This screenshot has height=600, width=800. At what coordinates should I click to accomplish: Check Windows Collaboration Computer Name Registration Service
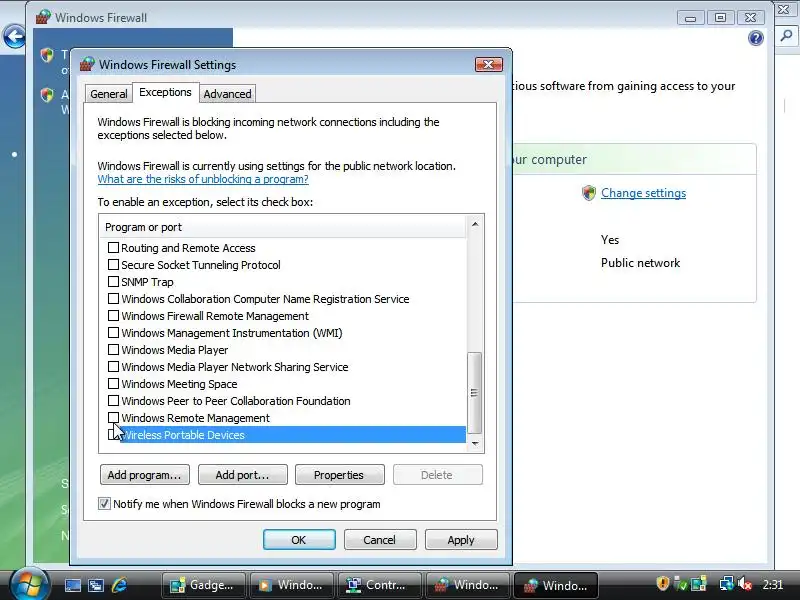coord(113,299)
